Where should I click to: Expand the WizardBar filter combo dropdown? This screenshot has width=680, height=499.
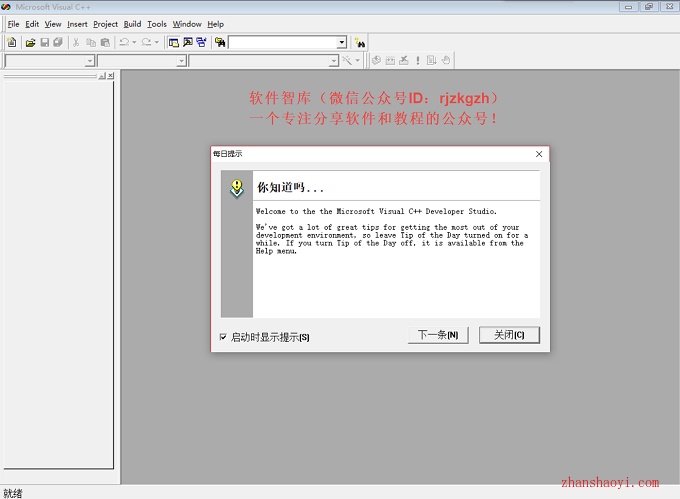coord(182,61)
